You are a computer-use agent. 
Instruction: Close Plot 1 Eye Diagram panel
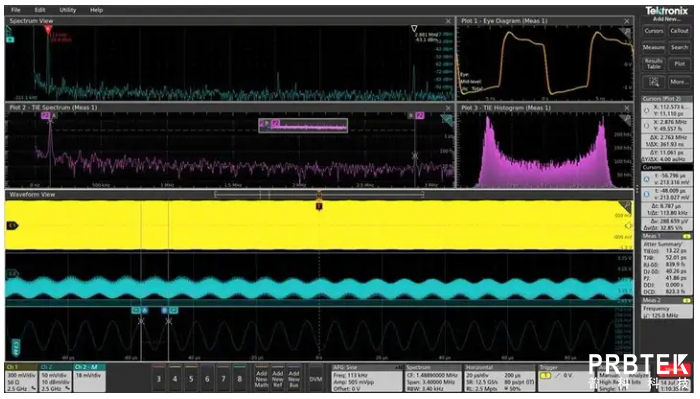627,21
